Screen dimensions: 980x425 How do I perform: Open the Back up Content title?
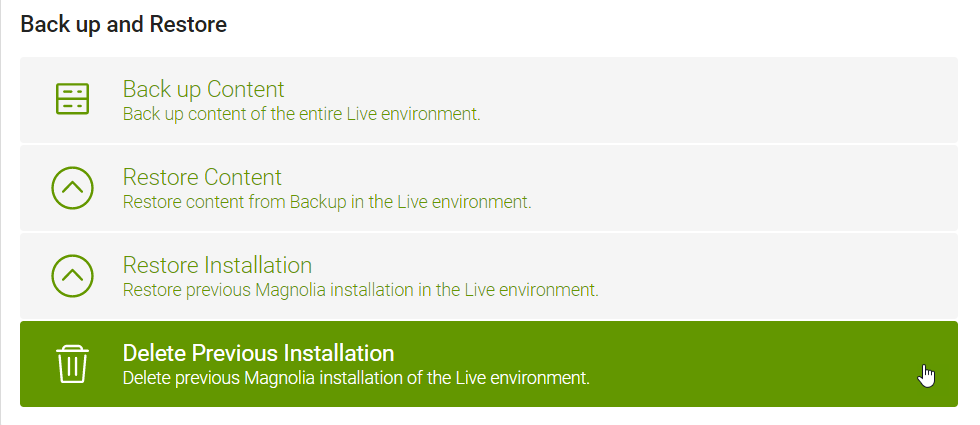pos(203,89)
